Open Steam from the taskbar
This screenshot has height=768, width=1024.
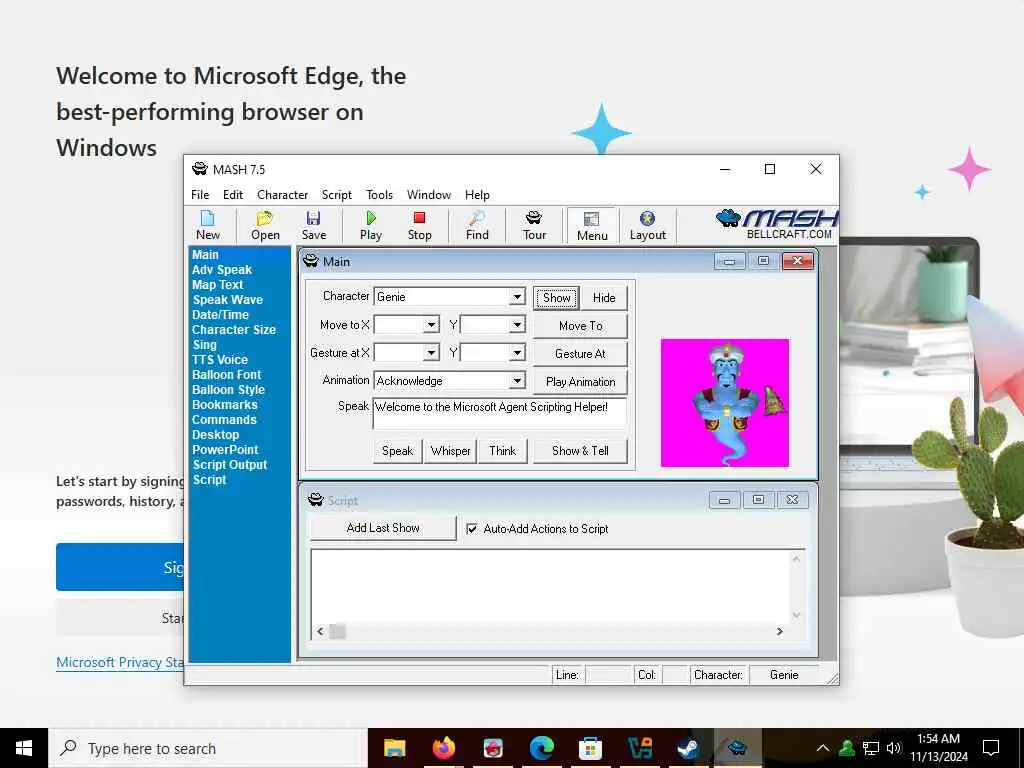pyautogui.click(x=688, y=748)
